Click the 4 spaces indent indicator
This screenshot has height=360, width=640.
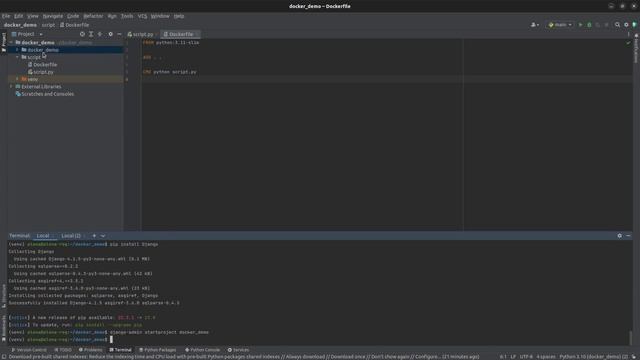tap(546, 357)
